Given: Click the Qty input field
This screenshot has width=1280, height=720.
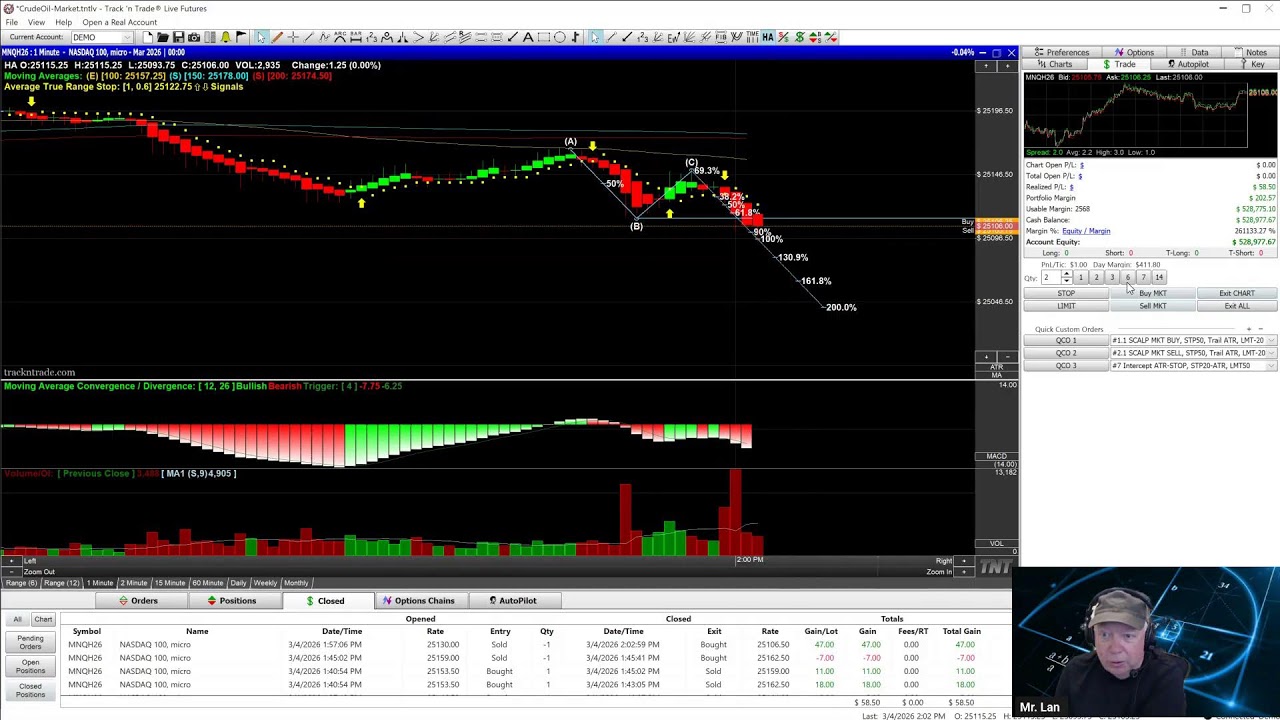Looking at the screenshot, I should (1051, 277).
